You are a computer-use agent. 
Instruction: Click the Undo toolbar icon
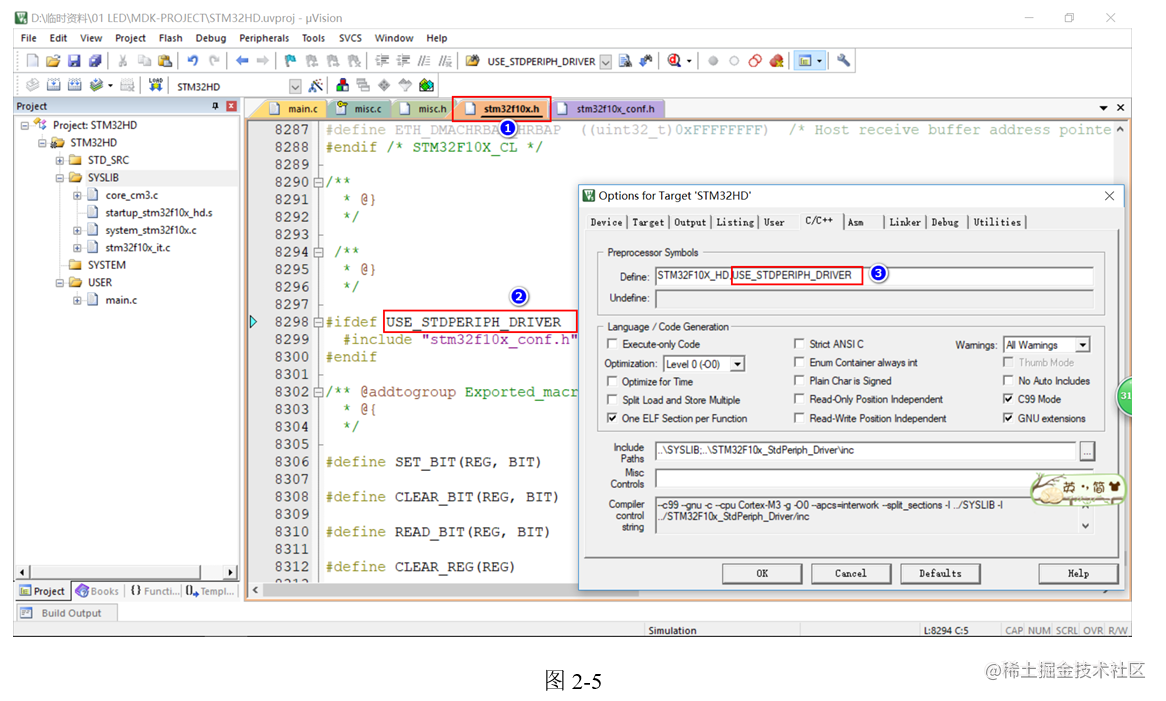[193, 61]
